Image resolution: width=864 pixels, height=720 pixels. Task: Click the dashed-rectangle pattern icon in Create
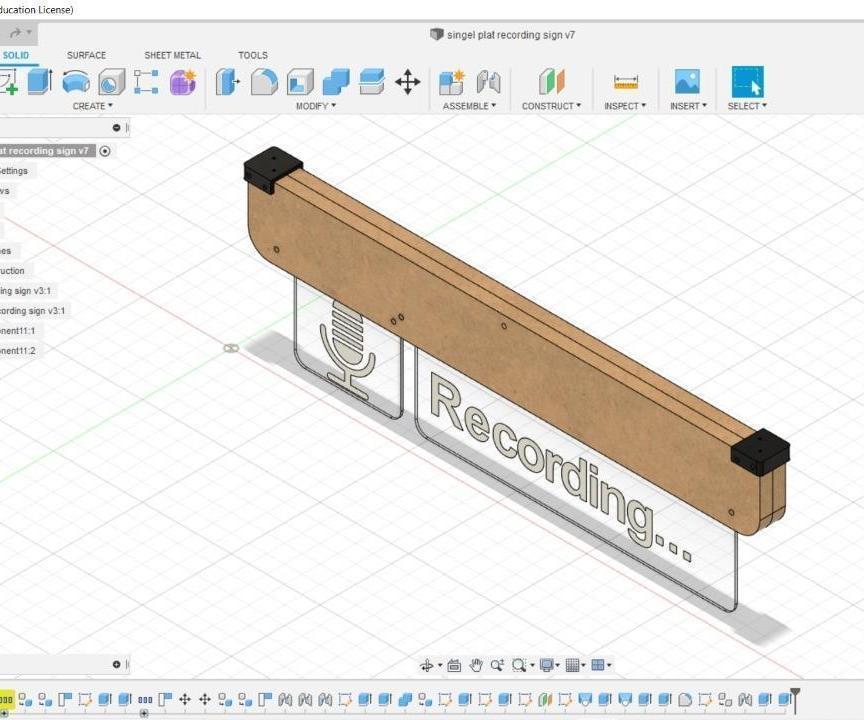(145, 82)
